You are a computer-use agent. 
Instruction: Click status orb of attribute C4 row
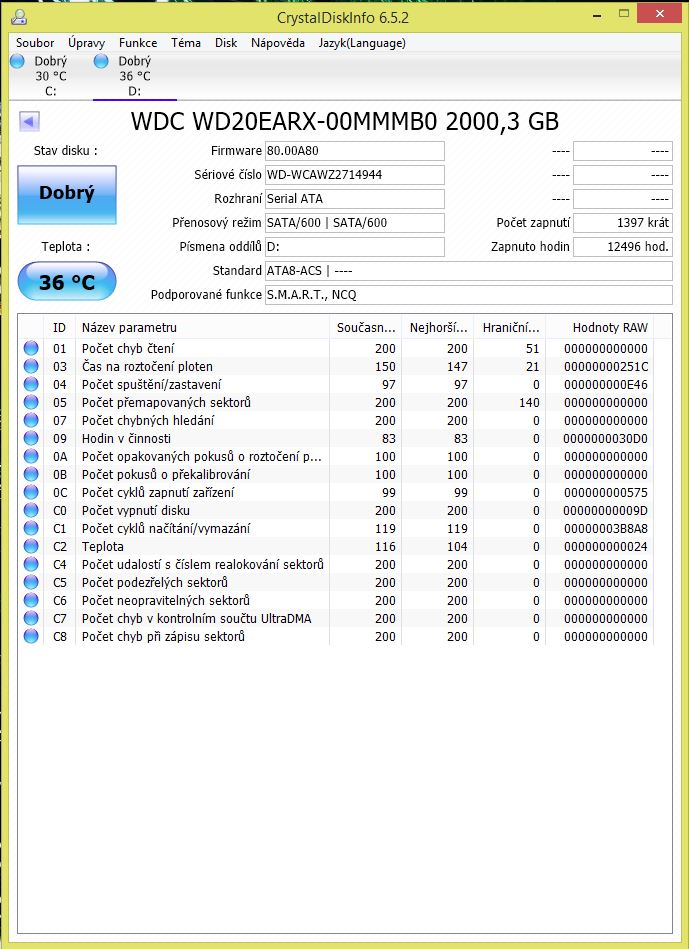[x=31, y=564]
